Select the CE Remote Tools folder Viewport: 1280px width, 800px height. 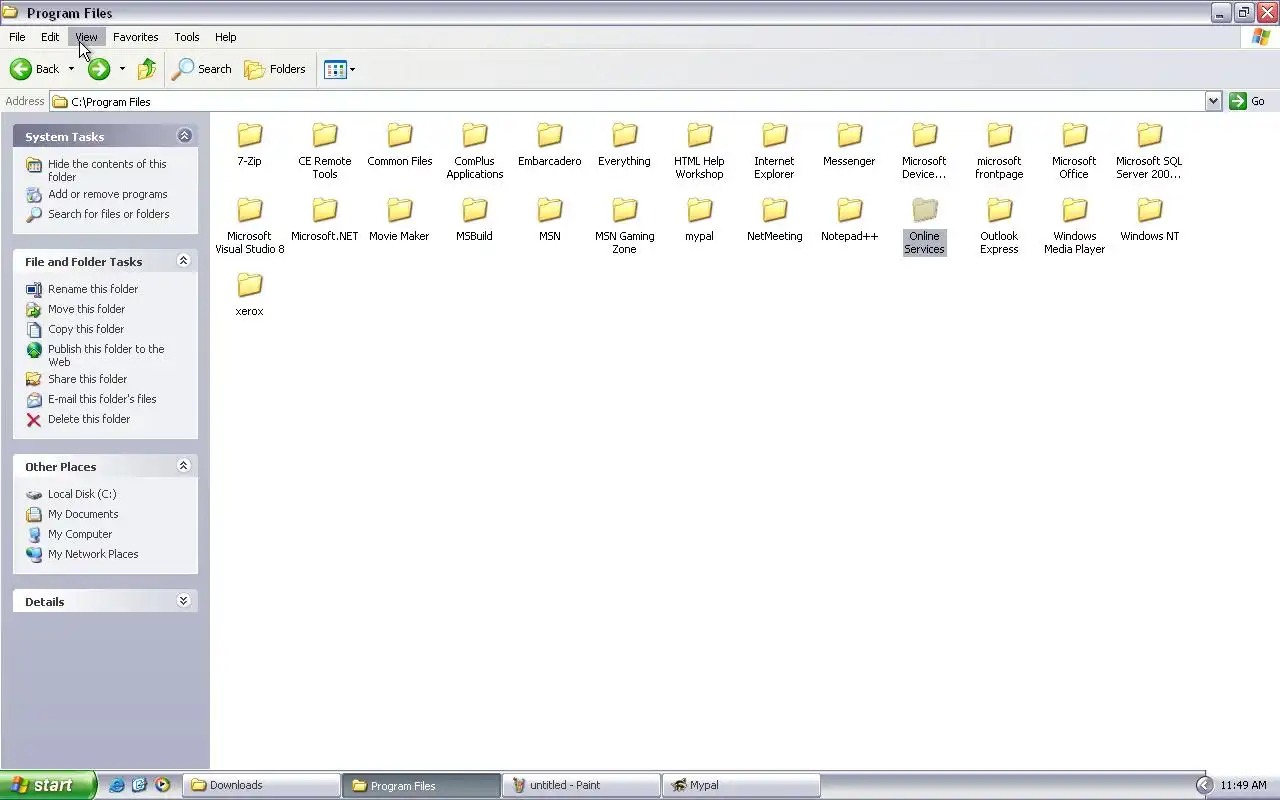point(325,150)
